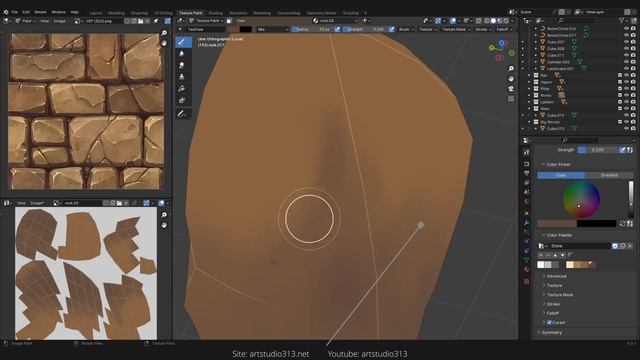
Task: Click zoom icon in UV image editor
Action: point(164,215)
